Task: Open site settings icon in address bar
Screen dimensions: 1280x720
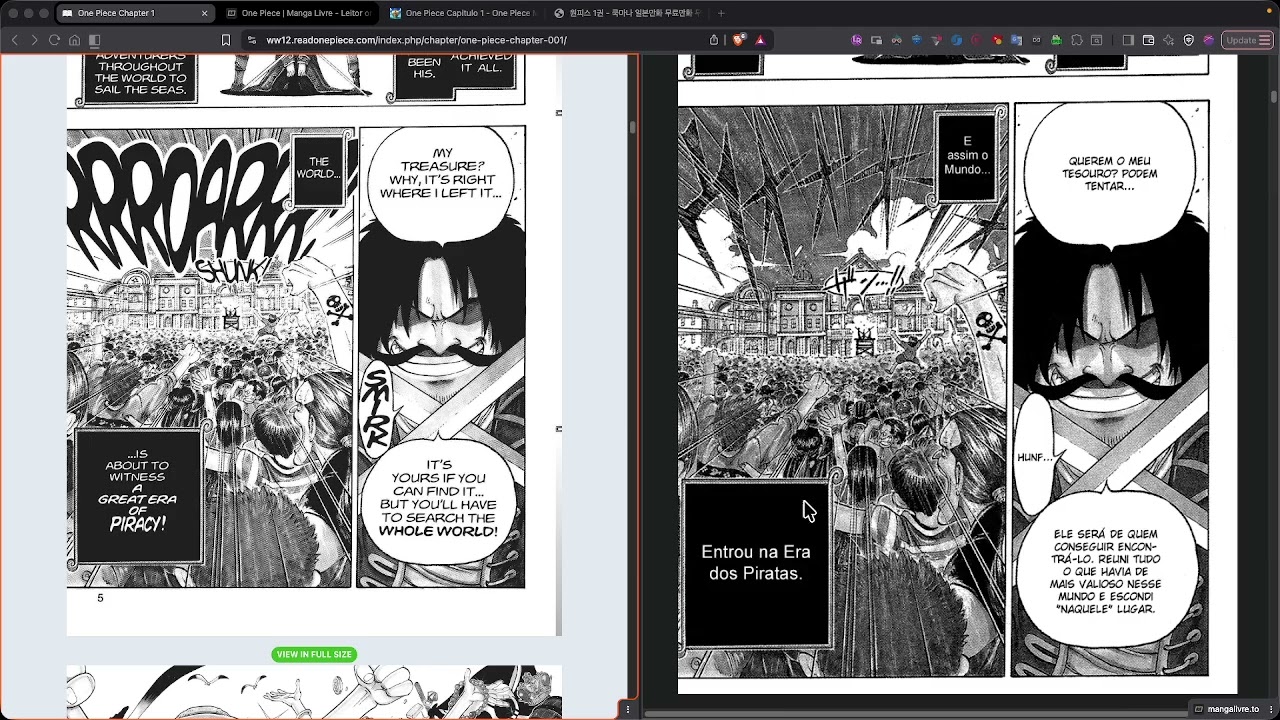Action: point(251,40)
